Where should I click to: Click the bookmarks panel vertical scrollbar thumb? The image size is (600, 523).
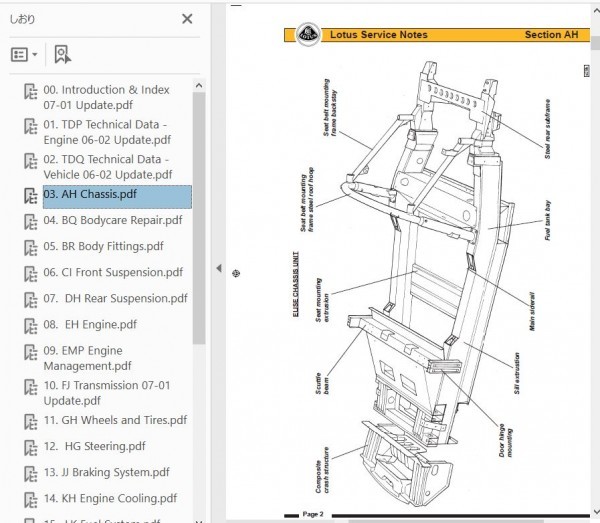(x=199, y=218)
